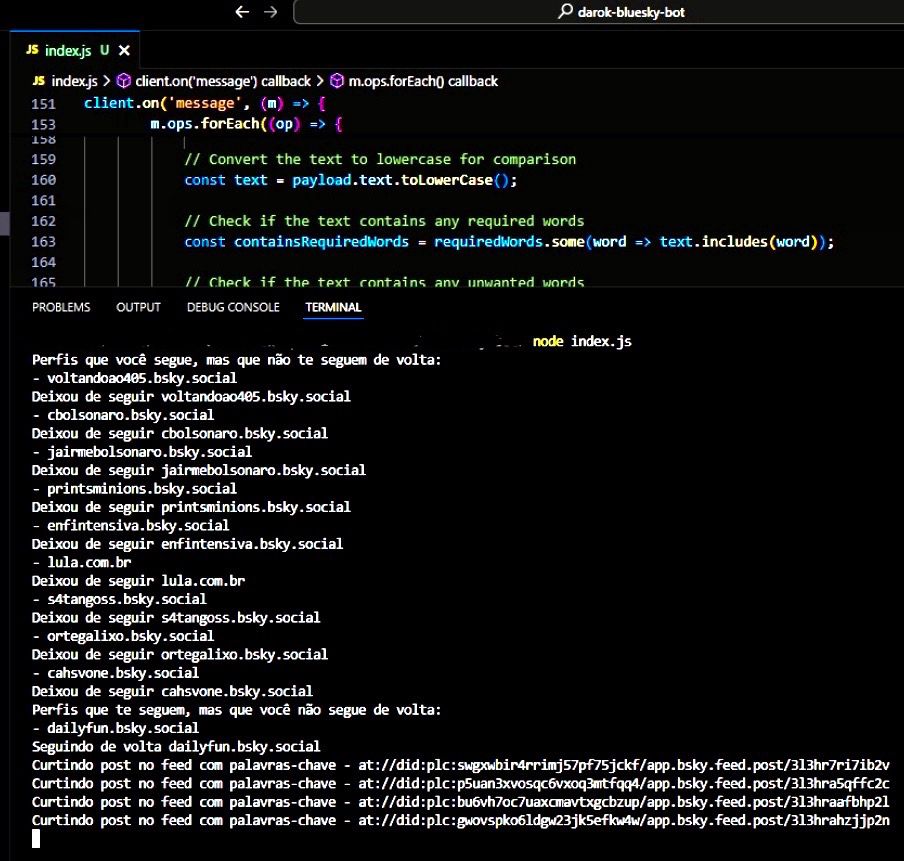Viewport: 904px width, 861px height.
Task: Expand the chevron before m.ops.forEach breadcrumb
Action: (320, 81)
